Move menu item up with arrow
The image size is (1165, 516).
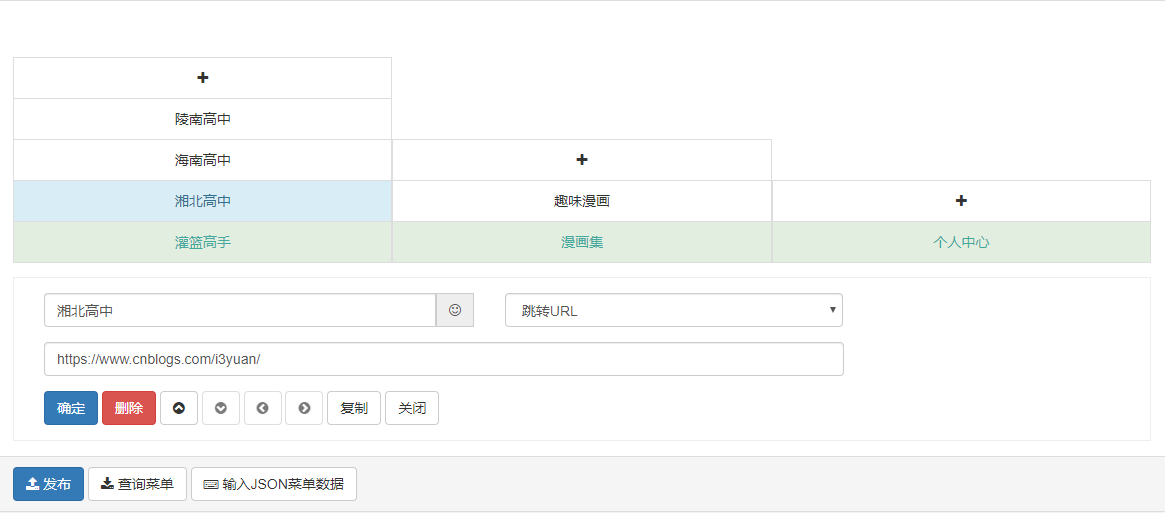click(x=179, y=408)
